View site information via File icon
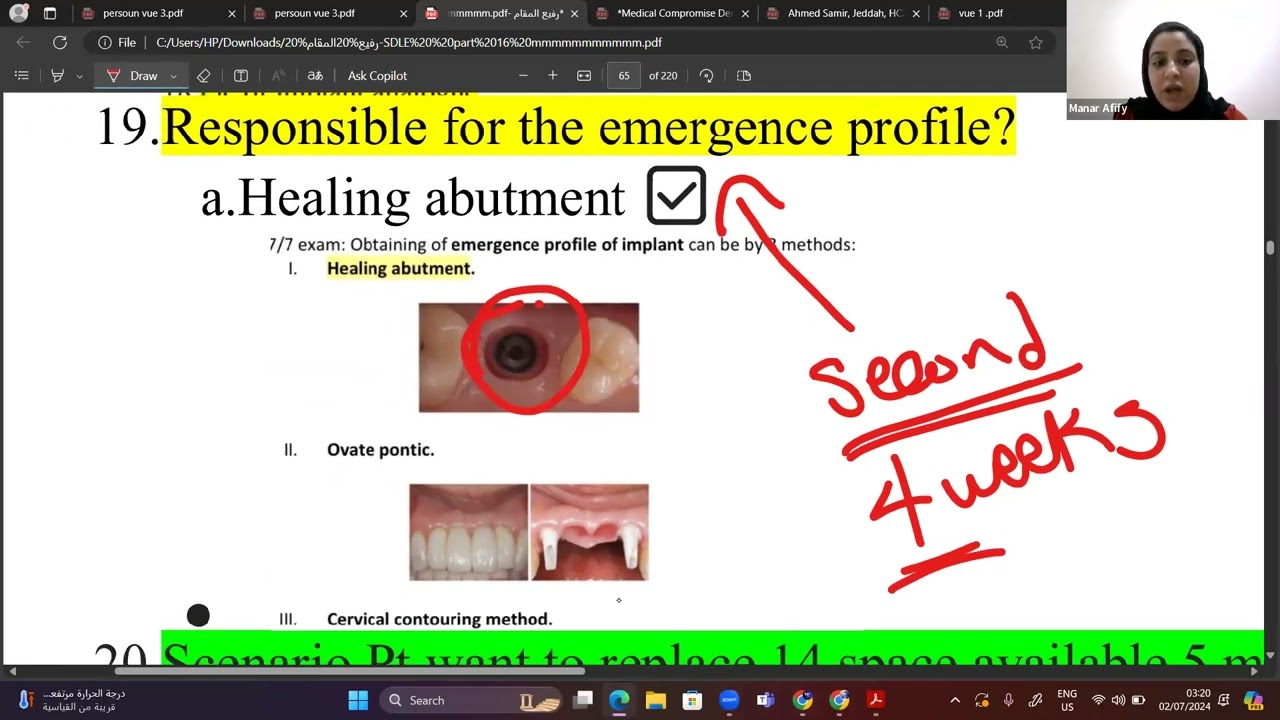Image resolution: width=1280 pixels, height=720 pixels. [x=117, y=42]
